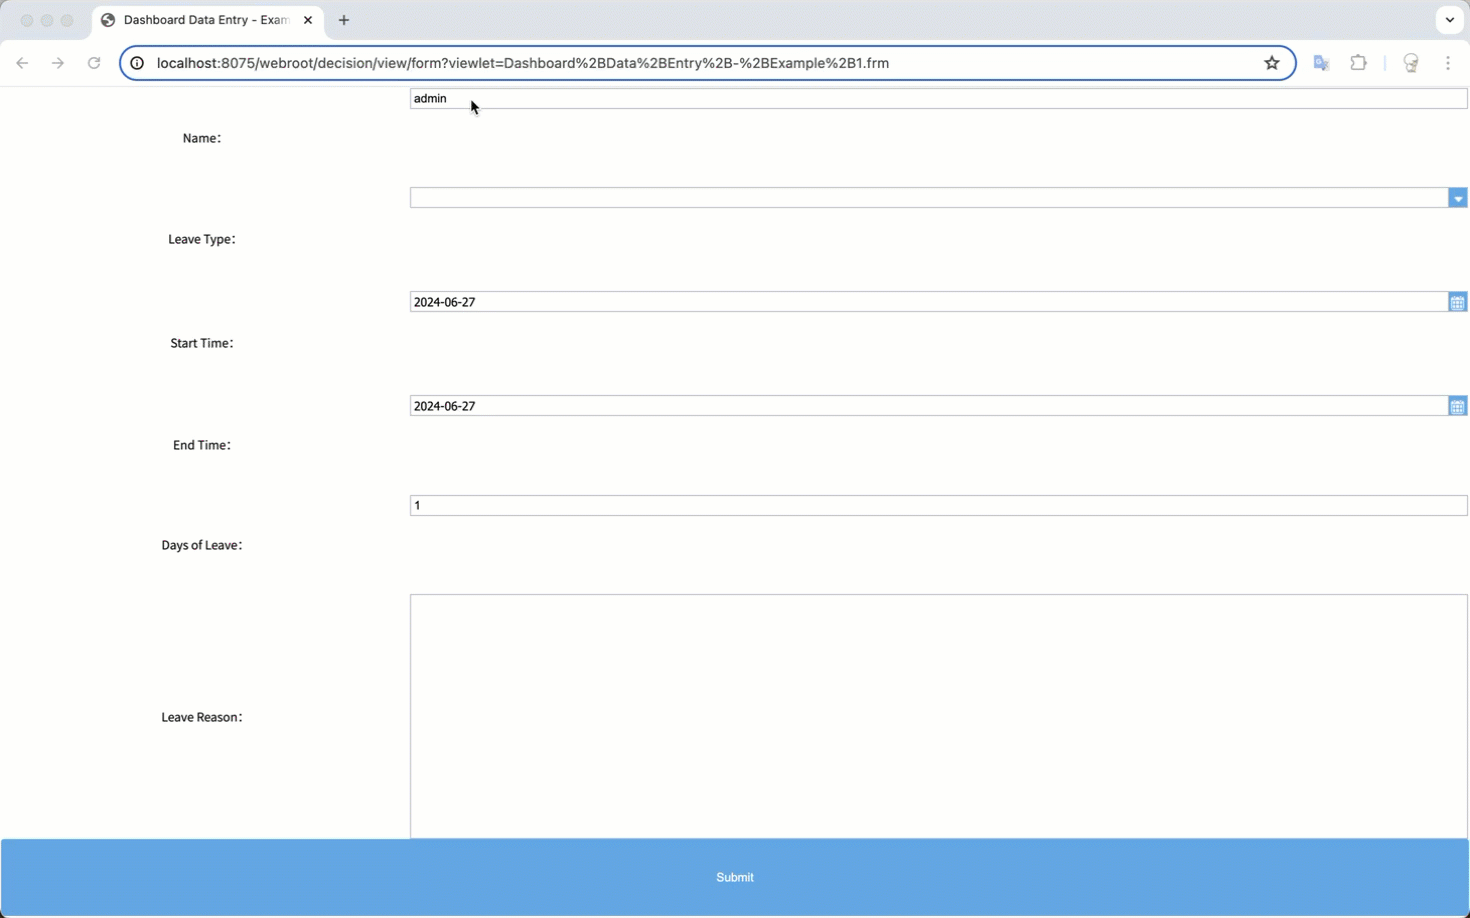
Task: Open the browser Extensions puzzle icon
Action: point(1358,62)
